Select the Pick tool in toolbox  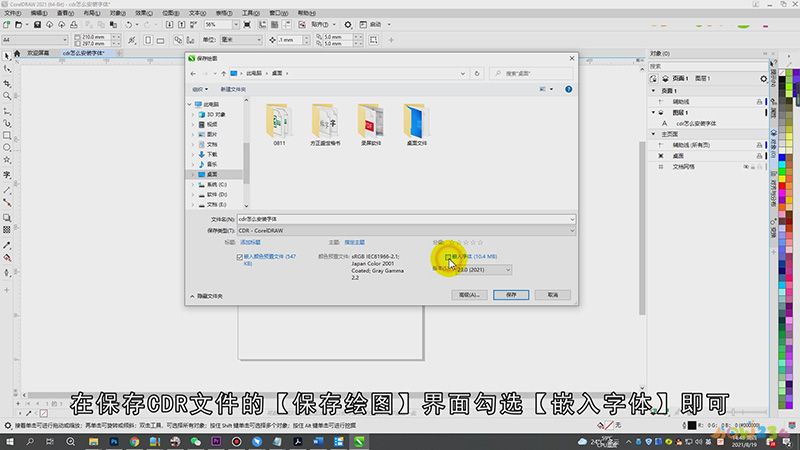(7, 57)
